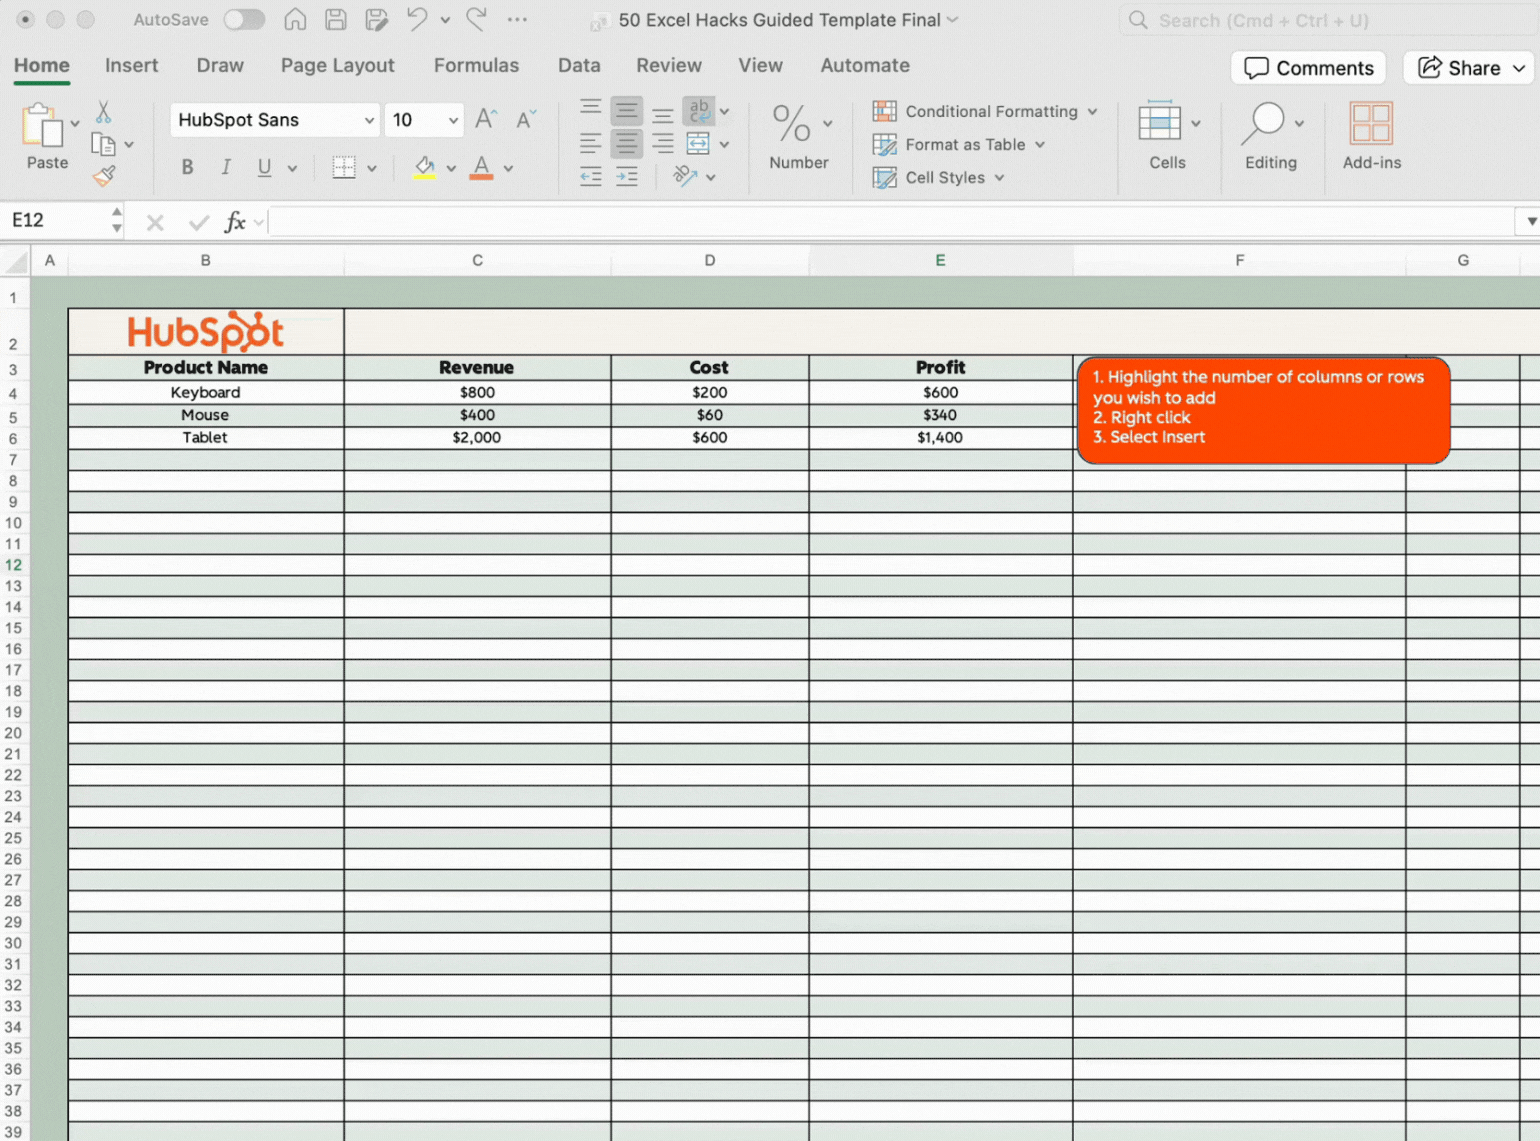The image size is (1540, 1141).
Task: Toggle the AutoSave switch
Action: pyautogui.click(x=243, y=19)
